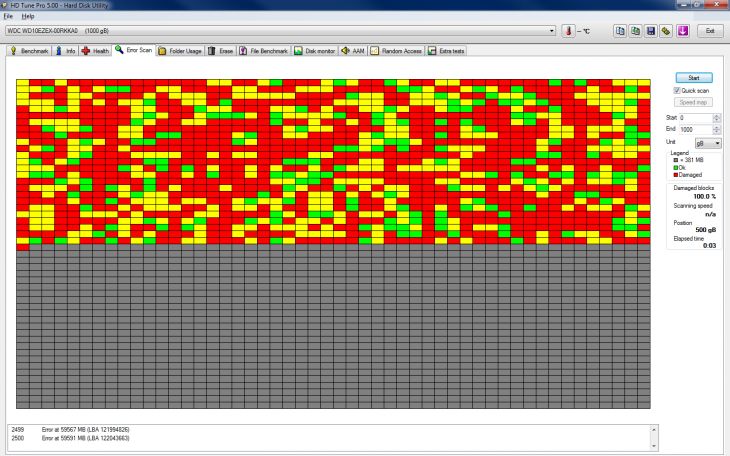730x456 pixels.
Task: Click the HD Tune Pro title bar icon
Action: [4, 5]
